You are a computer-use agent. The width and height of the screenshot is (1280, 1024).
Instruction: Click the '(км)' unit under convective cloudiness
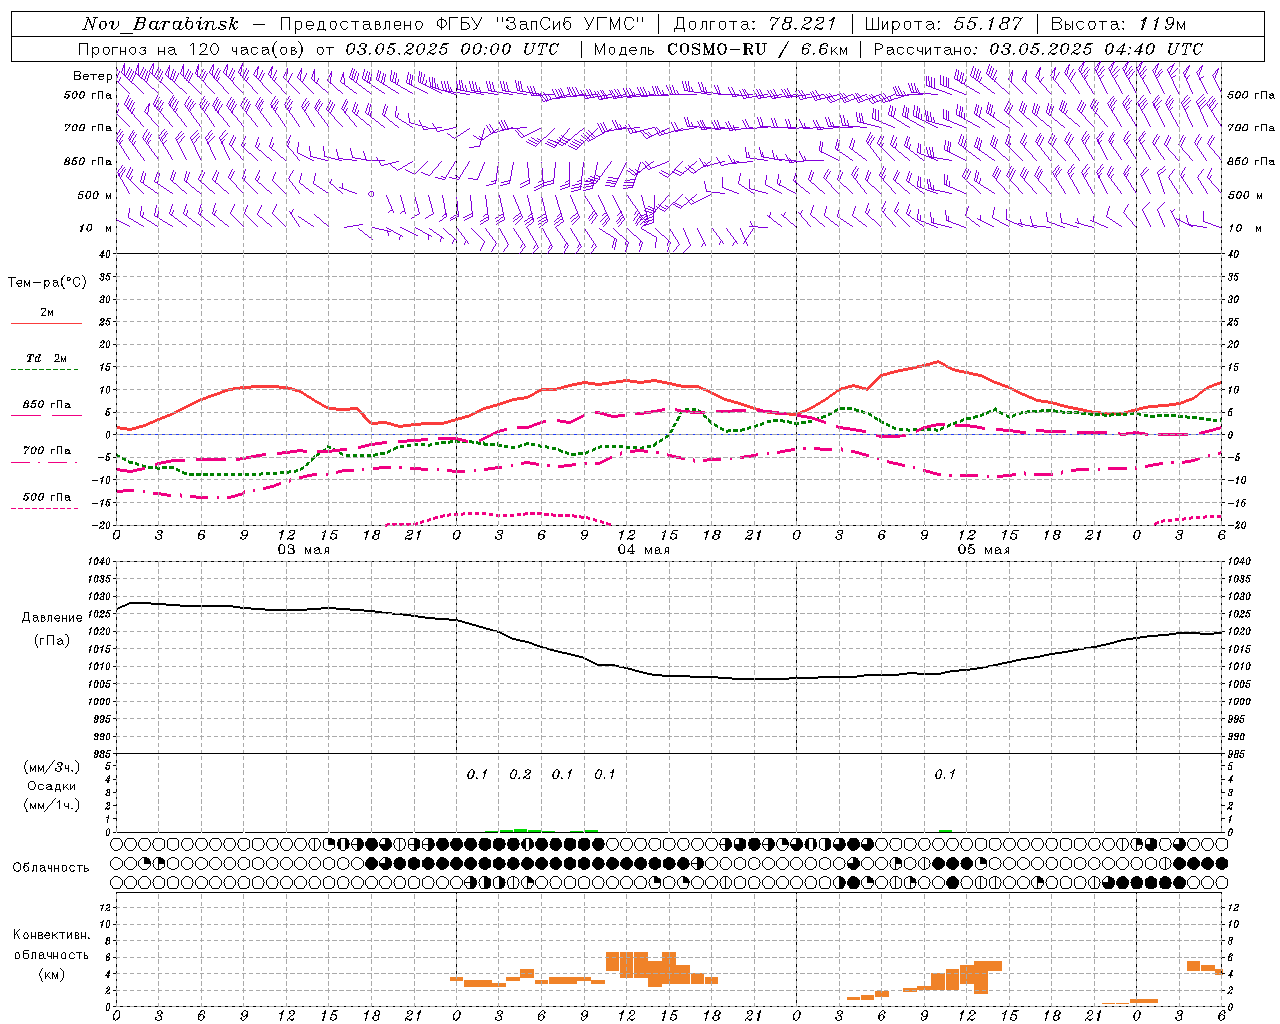pos(52,974)
